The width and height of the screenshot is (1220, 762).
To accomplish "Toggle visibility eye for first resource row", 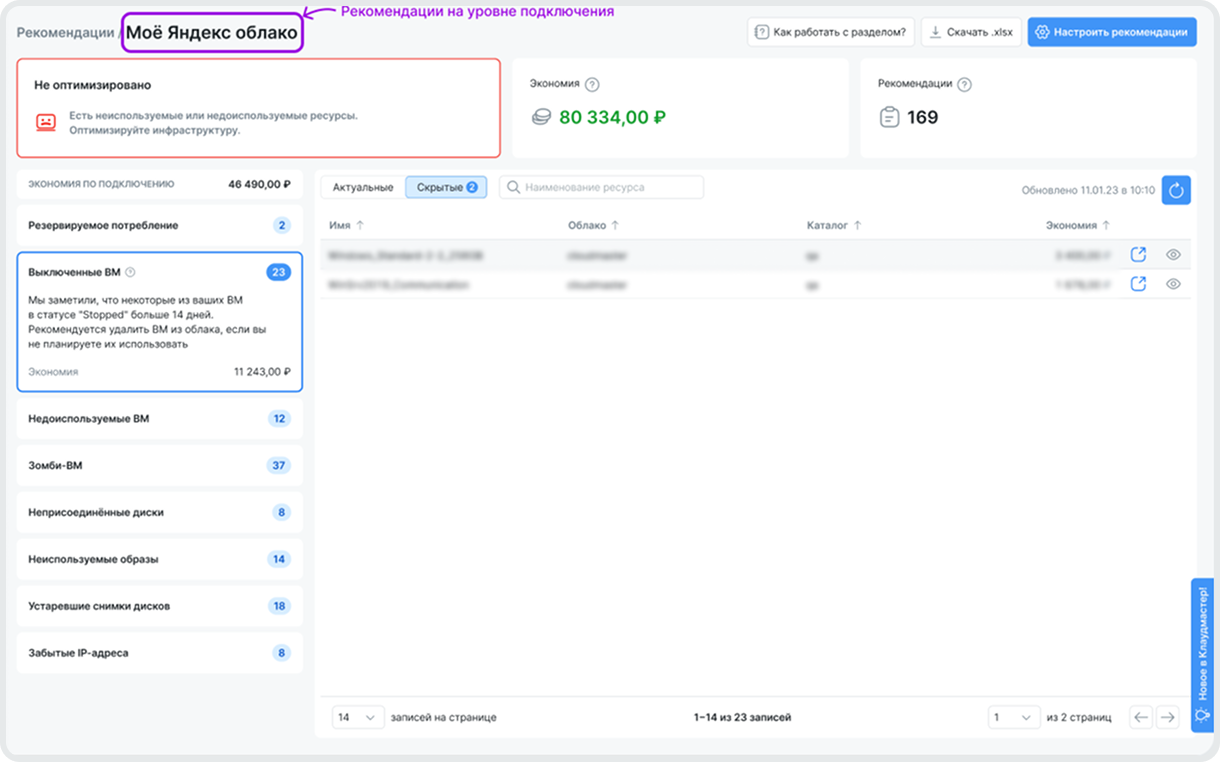I will point(1173,255).
